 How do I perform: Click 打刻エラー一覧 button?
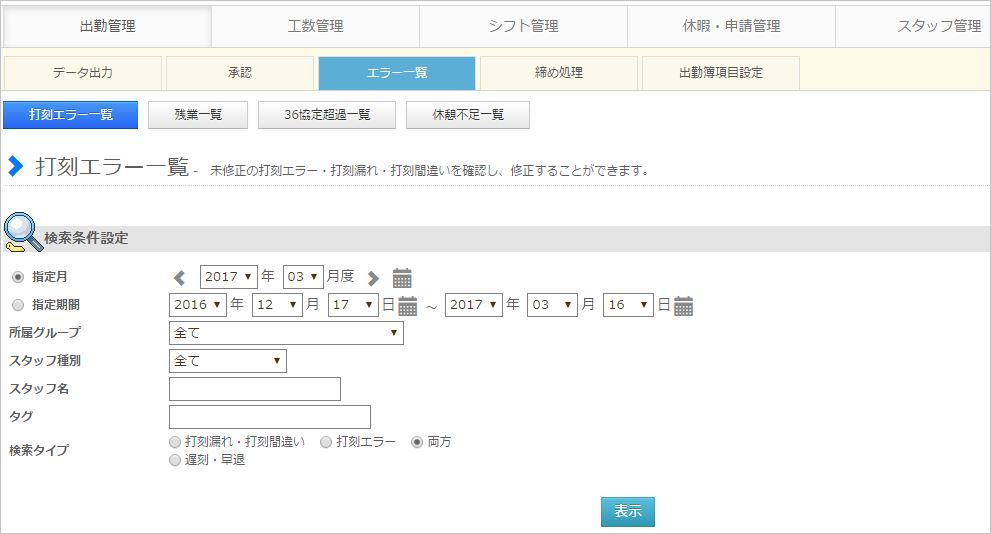(x=70, y=115)
